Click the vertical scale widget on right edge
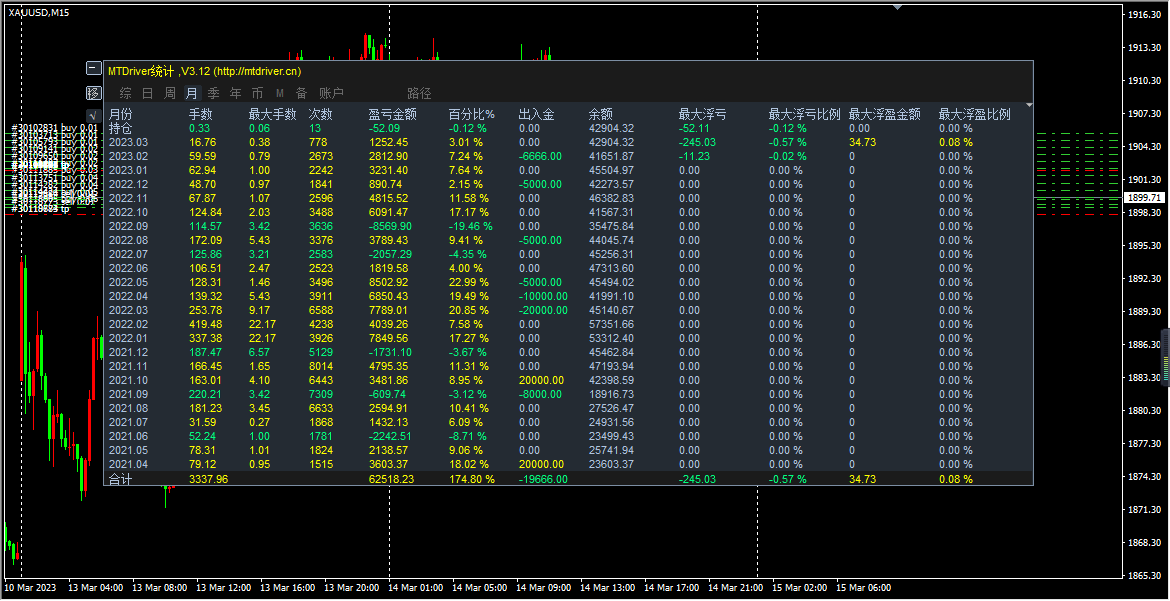Image resolution: width=1170 pixels, height=601 pixels. tap(1166, 358)
